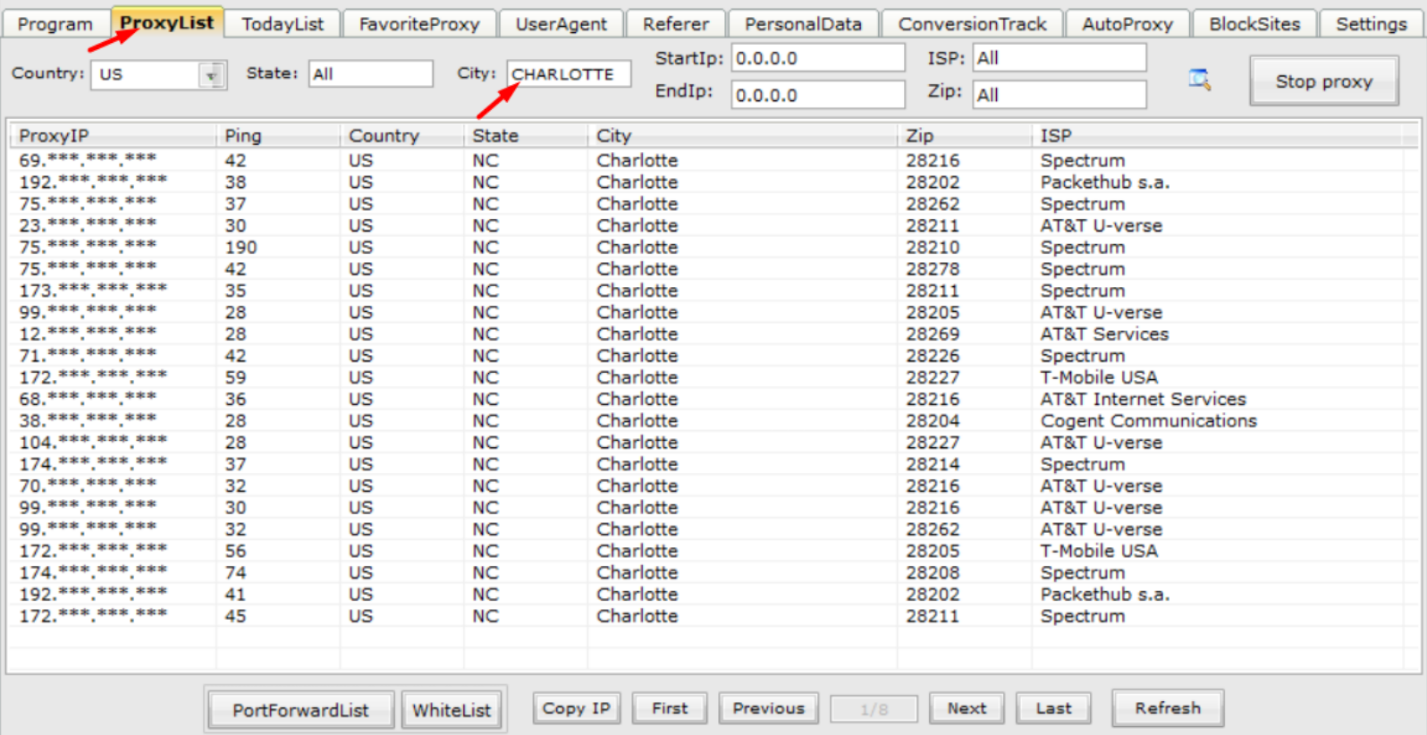Image resolution: width=1427 pixels, height=735 pixels.
Task: Select the ProxyList tab
Action: tap(167, 22)
